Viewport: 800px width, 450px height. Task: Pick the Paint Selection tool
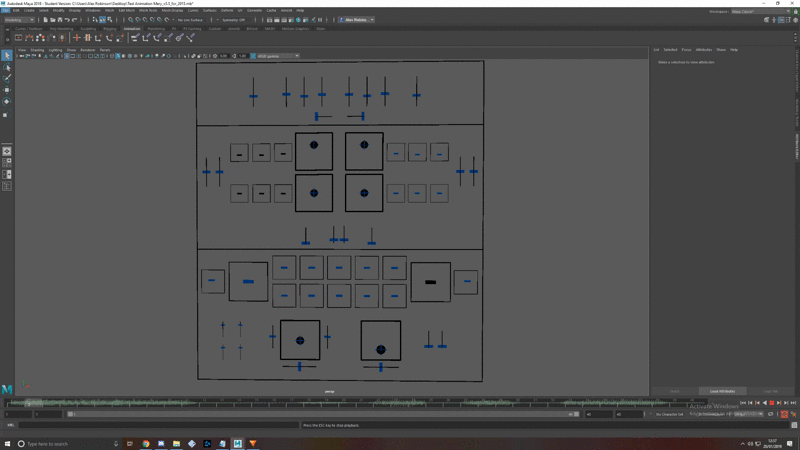(7, 78)
